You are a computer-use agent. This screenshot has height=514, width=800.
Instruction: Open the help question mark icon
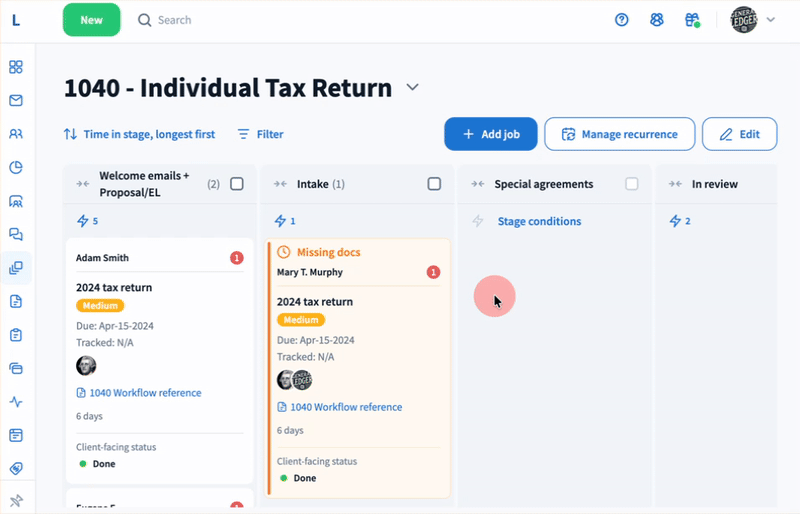coord(622,20)
